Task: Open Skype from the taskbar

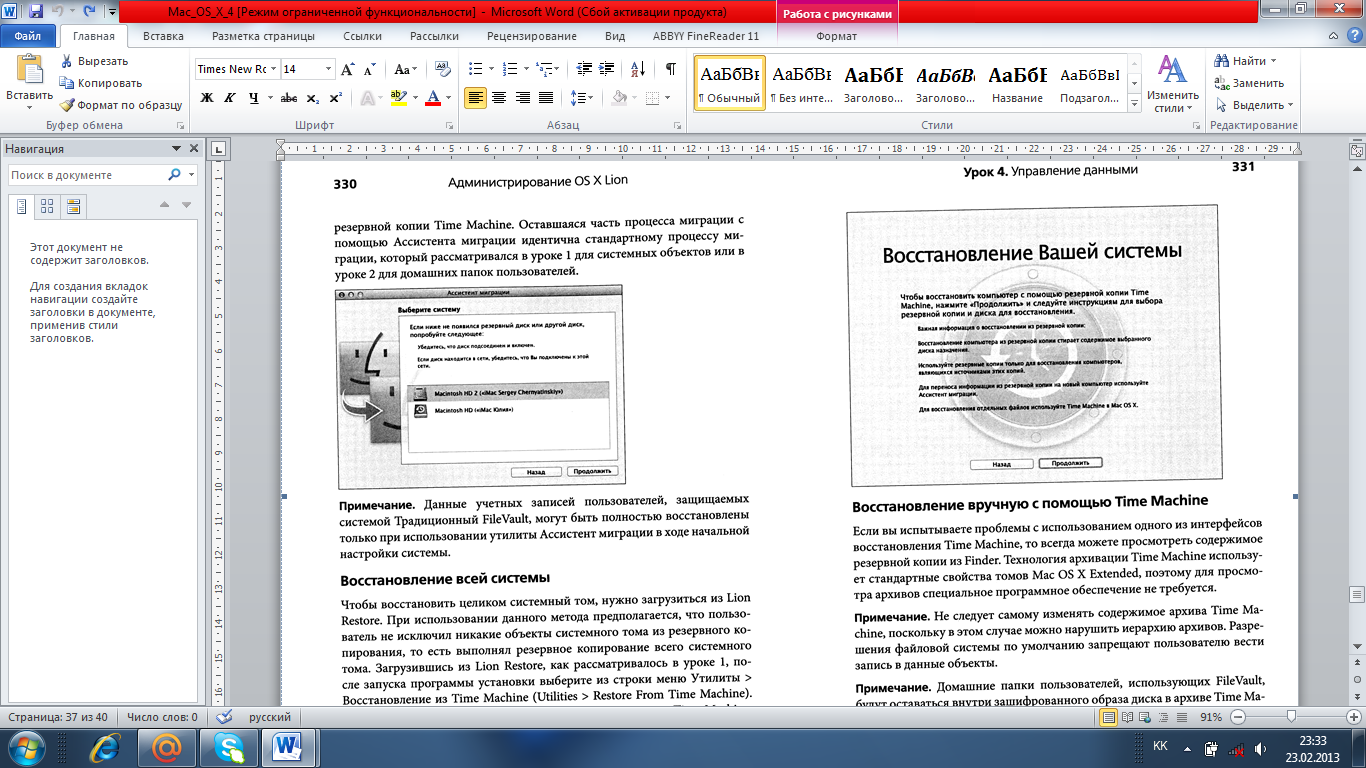Action: pyautogui.click(x=223, y=747)
